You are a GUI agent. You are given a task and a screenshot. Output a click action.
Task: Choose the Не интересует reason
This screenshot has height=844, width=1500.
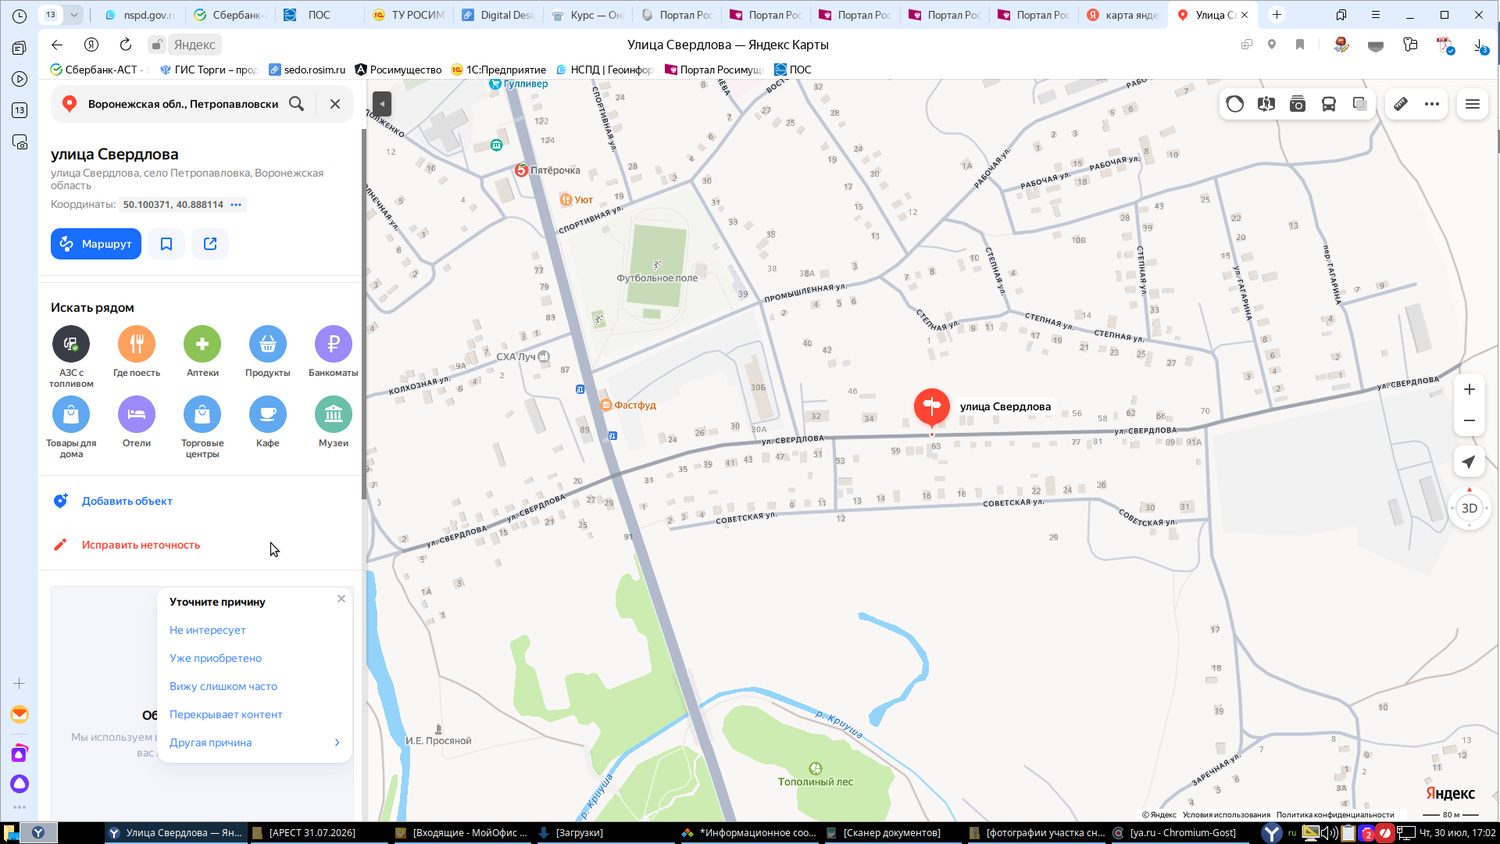(207, 631)
